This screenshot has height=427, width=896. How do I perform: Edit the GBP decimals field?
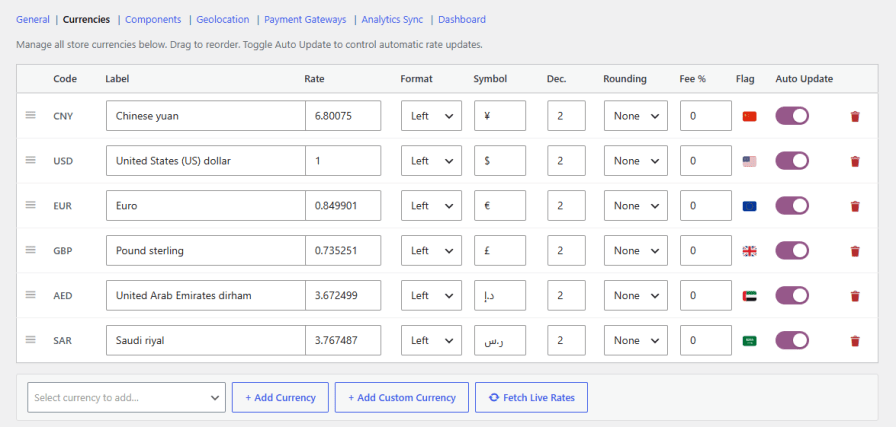566,250
